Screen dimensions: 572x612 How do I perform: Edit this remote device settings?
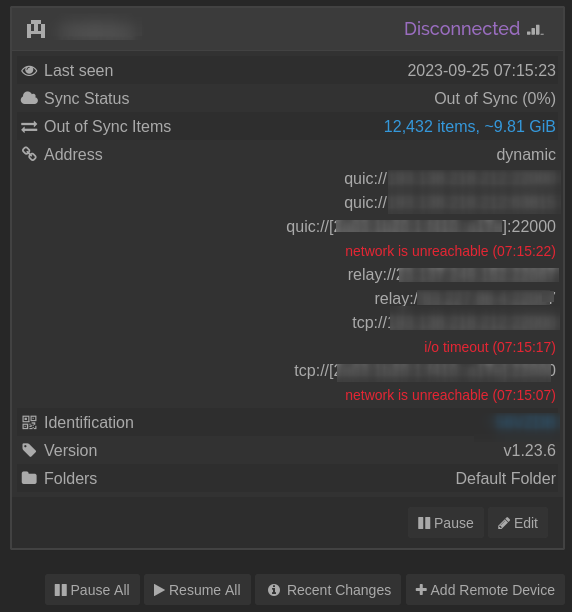point(518,523)
